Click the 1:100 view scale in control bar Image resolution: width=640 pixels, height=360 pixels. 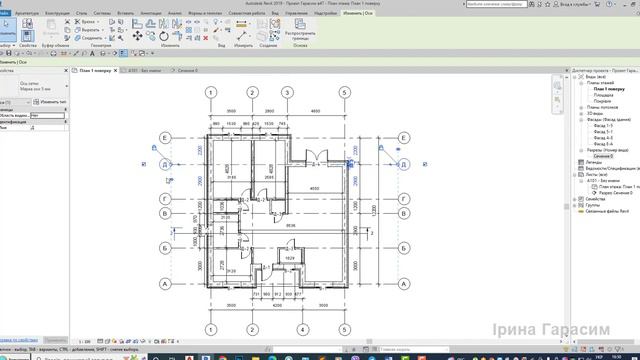click(x=84, y=341)
